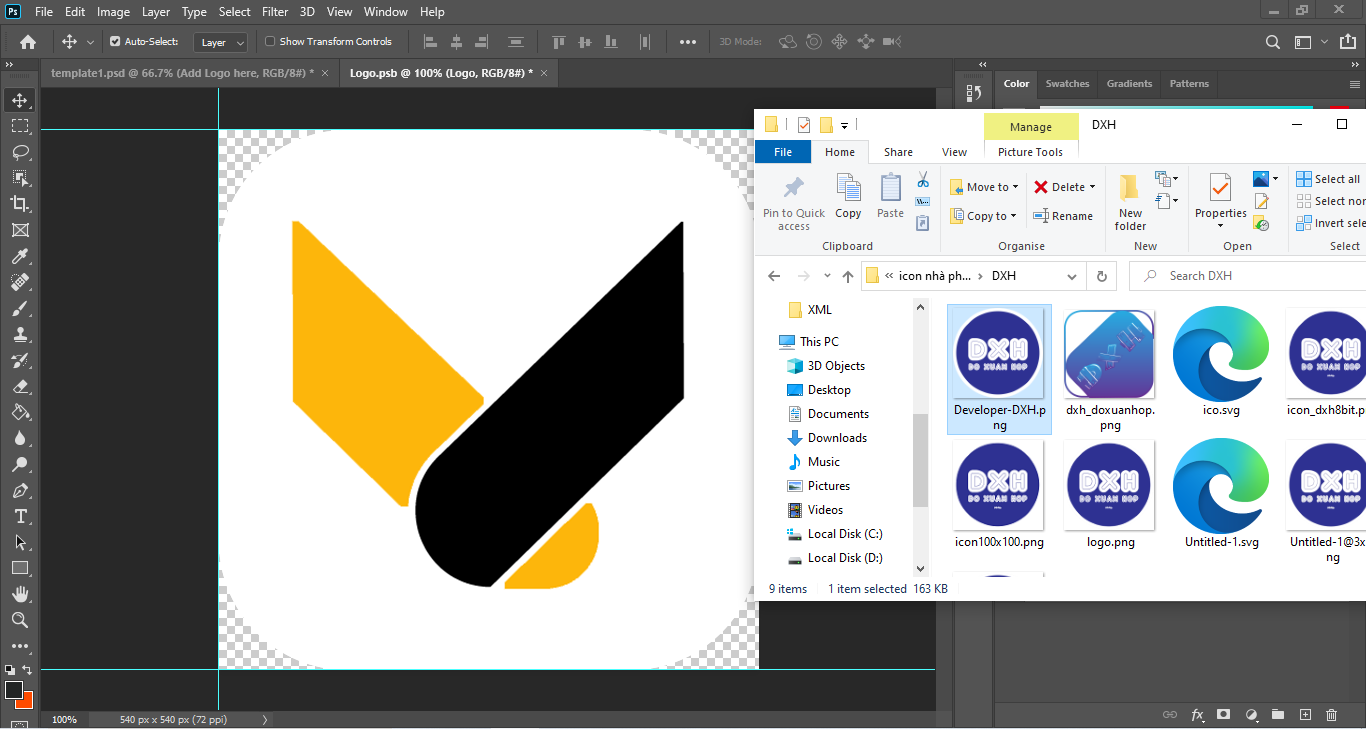
Task: Open the Picture Tools tab in Explorer
Action: [1030, 152]
